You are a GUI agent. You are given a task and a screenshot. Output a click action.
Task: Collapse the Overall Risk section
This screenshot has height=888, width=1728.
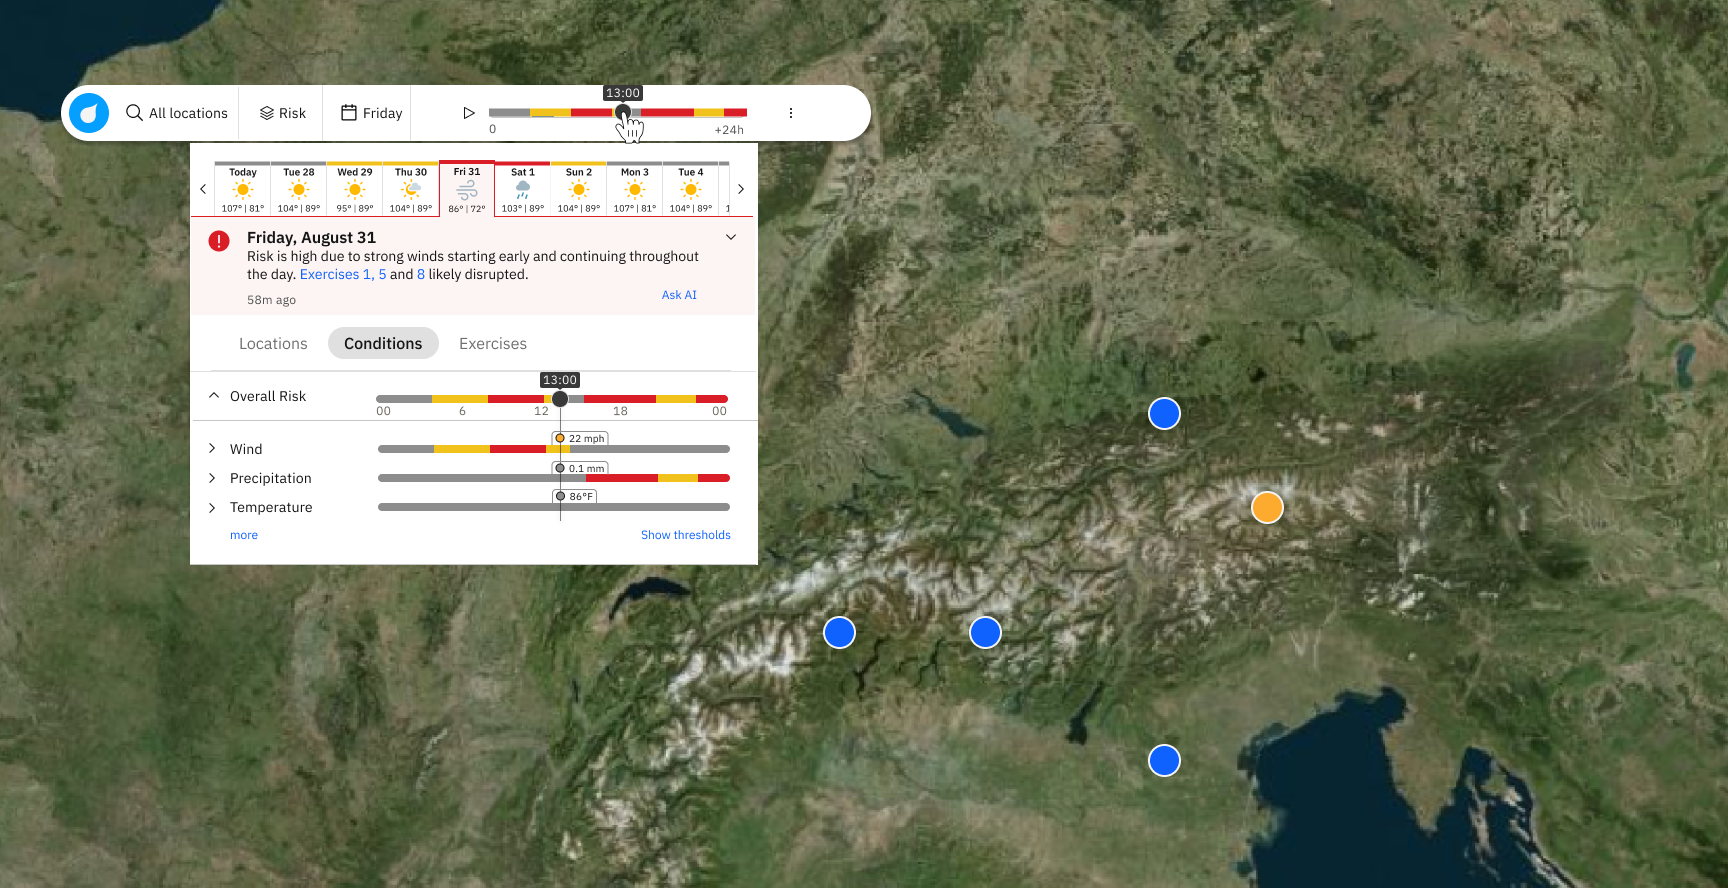214,396
